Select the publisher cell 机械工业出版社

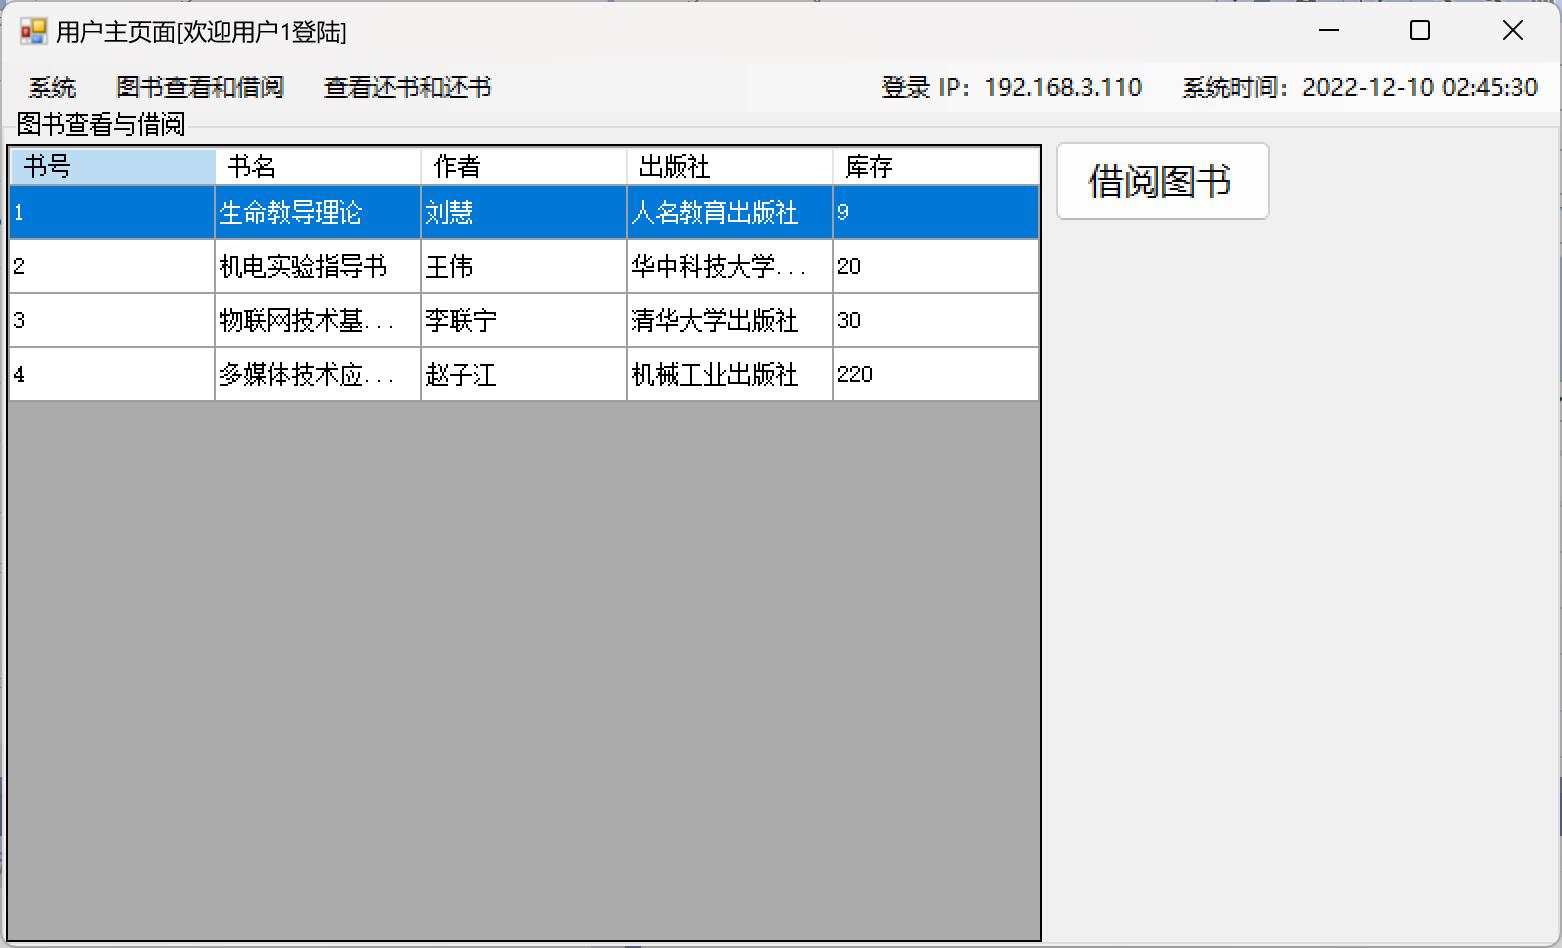point(730,374)
